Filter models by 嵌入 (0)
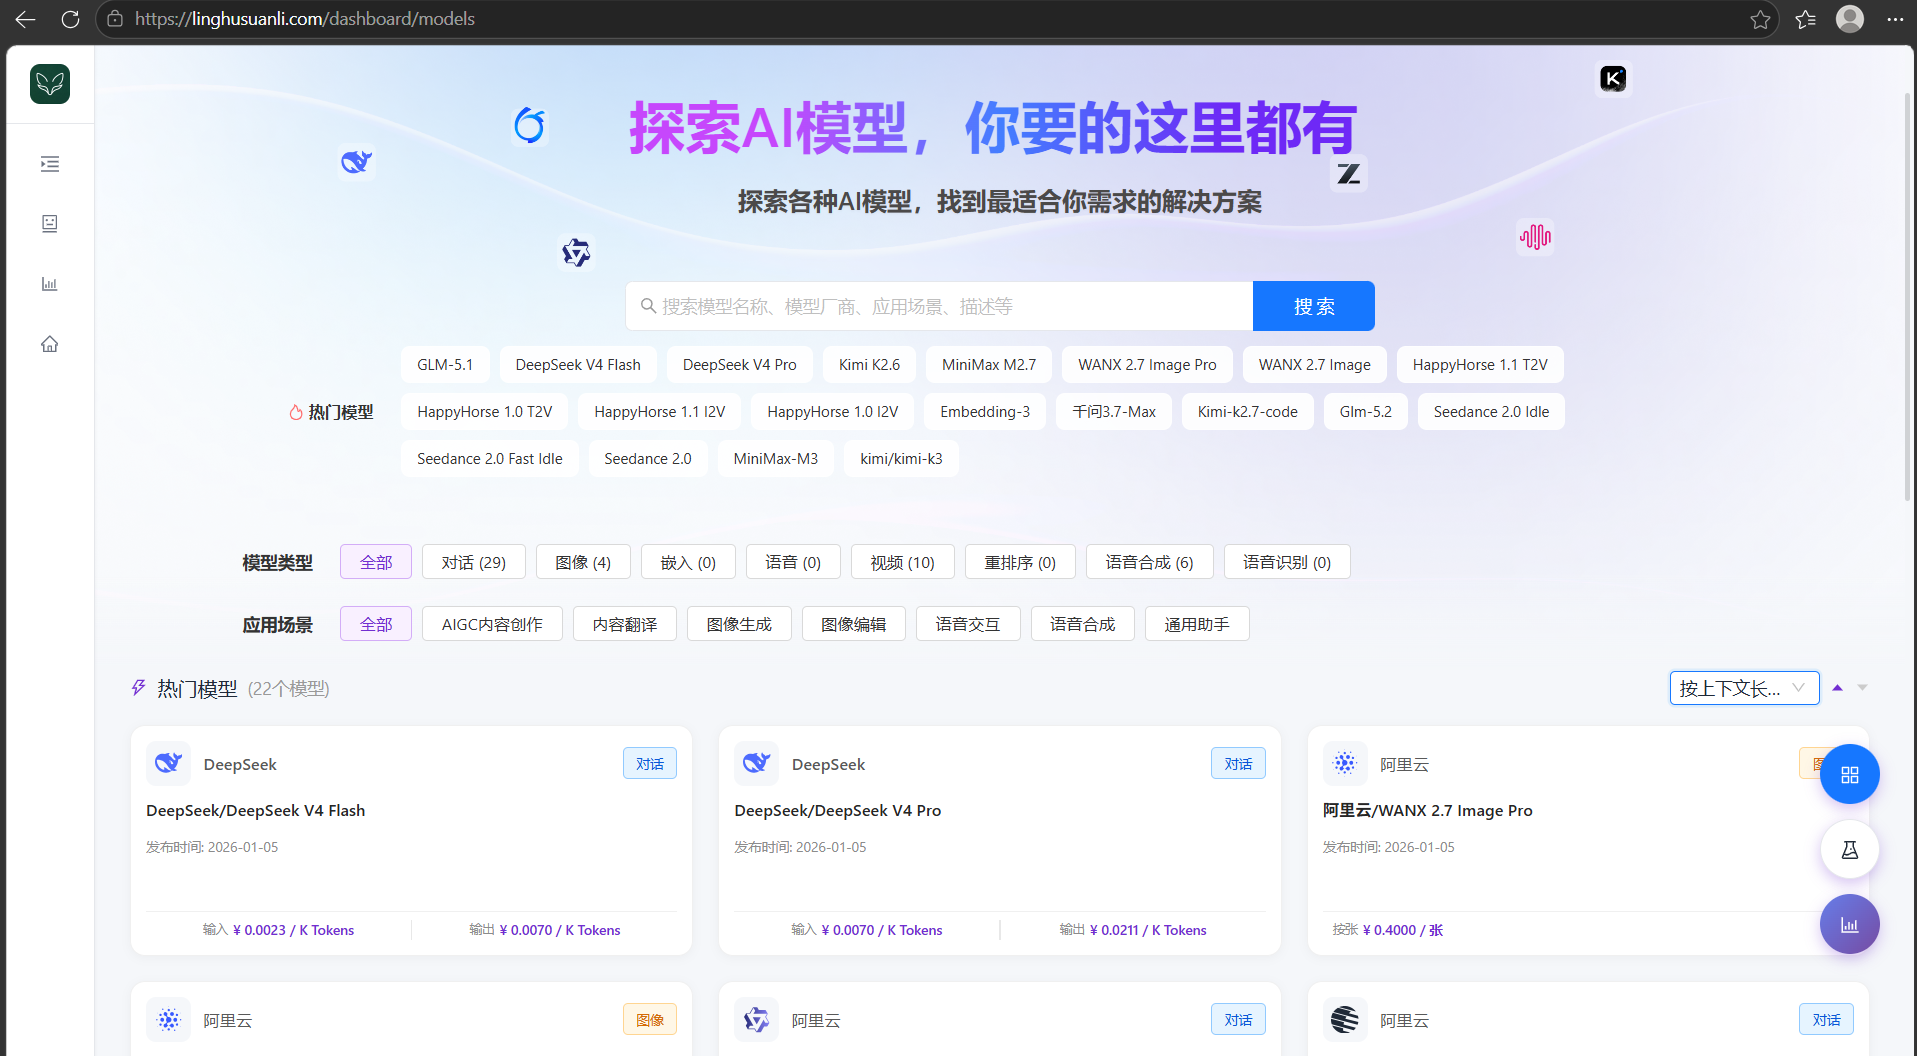1917x1056 pixels. coord(688,562)
